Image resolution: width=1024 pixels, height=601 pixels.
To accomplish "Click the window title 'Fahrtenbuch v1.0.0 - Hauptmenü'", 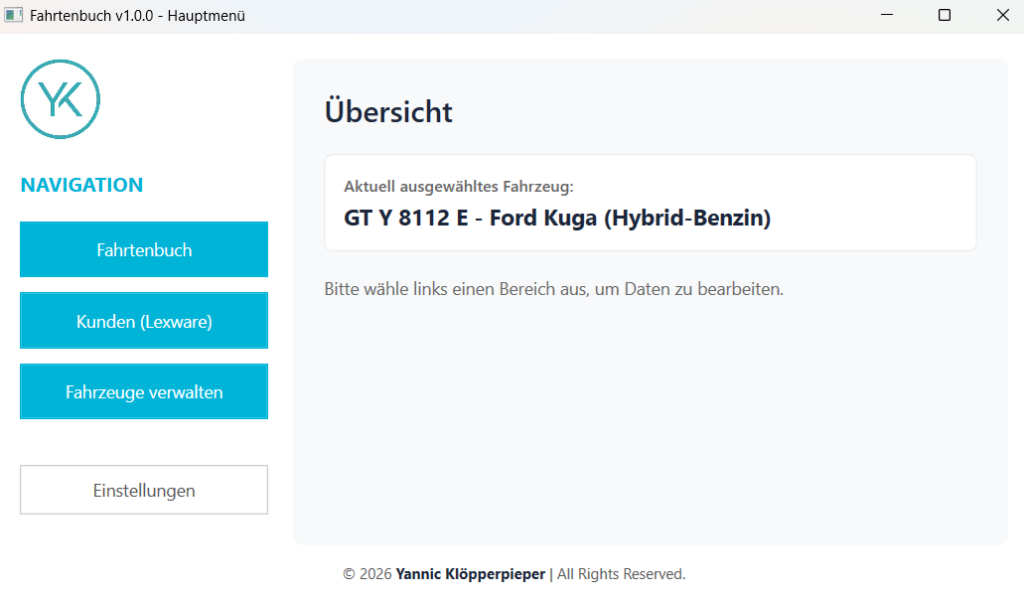I will [x=137, y=16].
